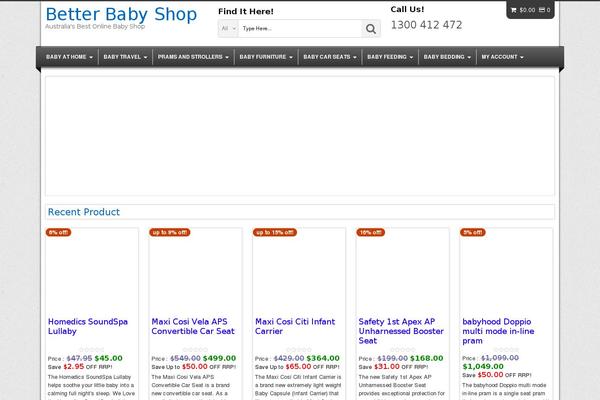Focus the Type Here search field
Viewport: 600px width, 400px height.
[300, 29]
